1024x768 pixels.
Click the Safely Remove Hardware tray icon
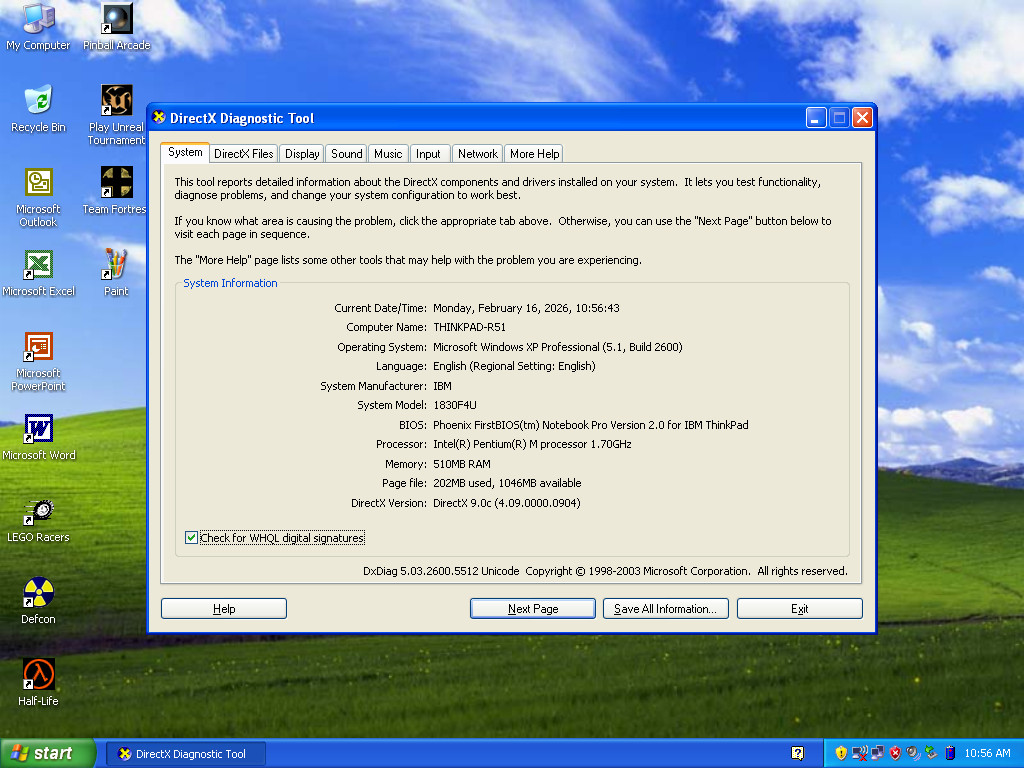(931, 753)
